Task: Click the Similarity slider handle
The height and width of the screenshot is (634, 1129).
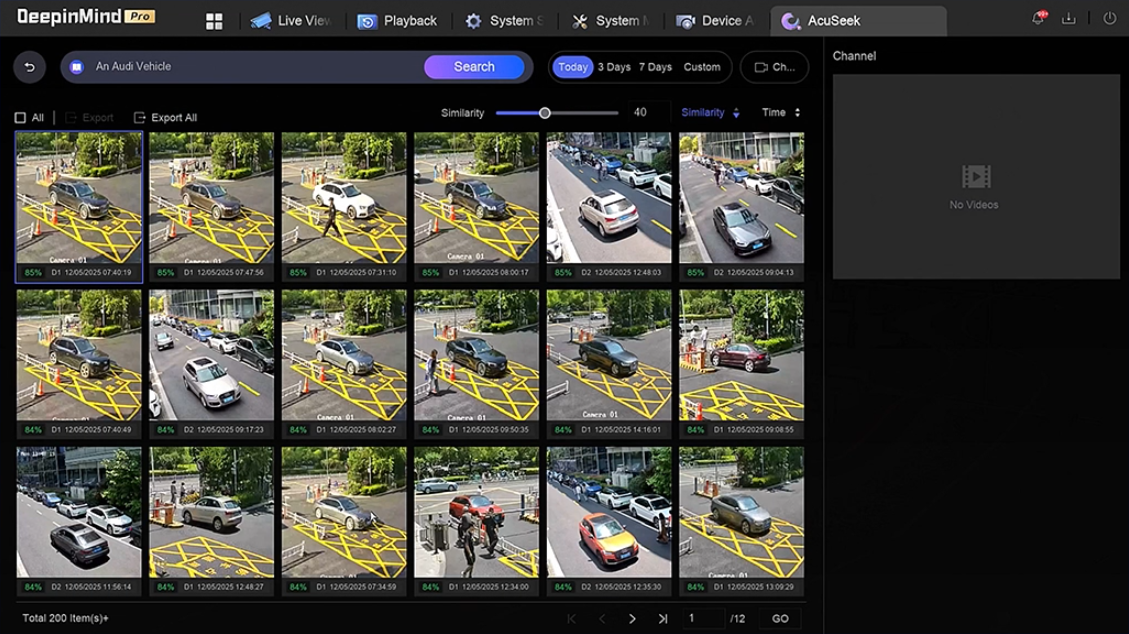Action: coord(545,113)
